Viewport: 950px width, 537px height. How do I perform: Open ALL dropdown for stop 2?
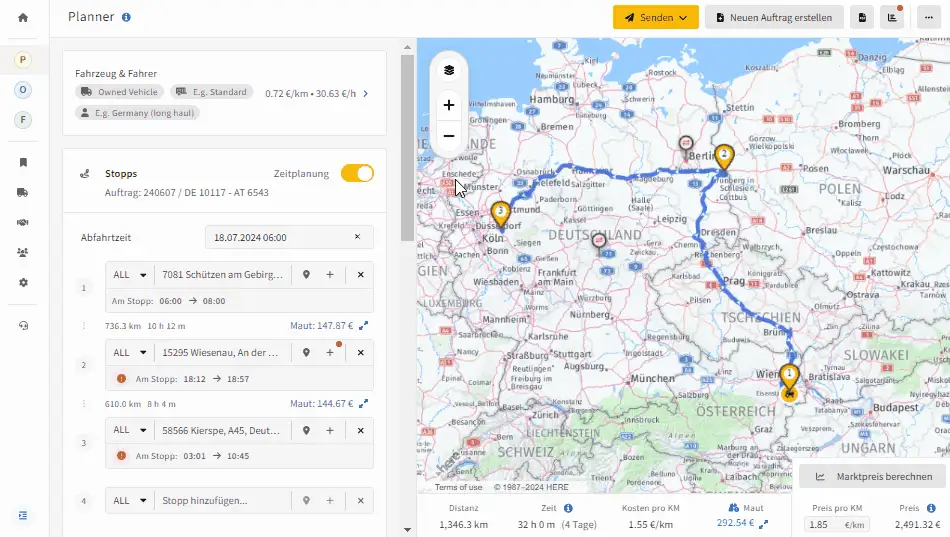click(x=130, y=353)
